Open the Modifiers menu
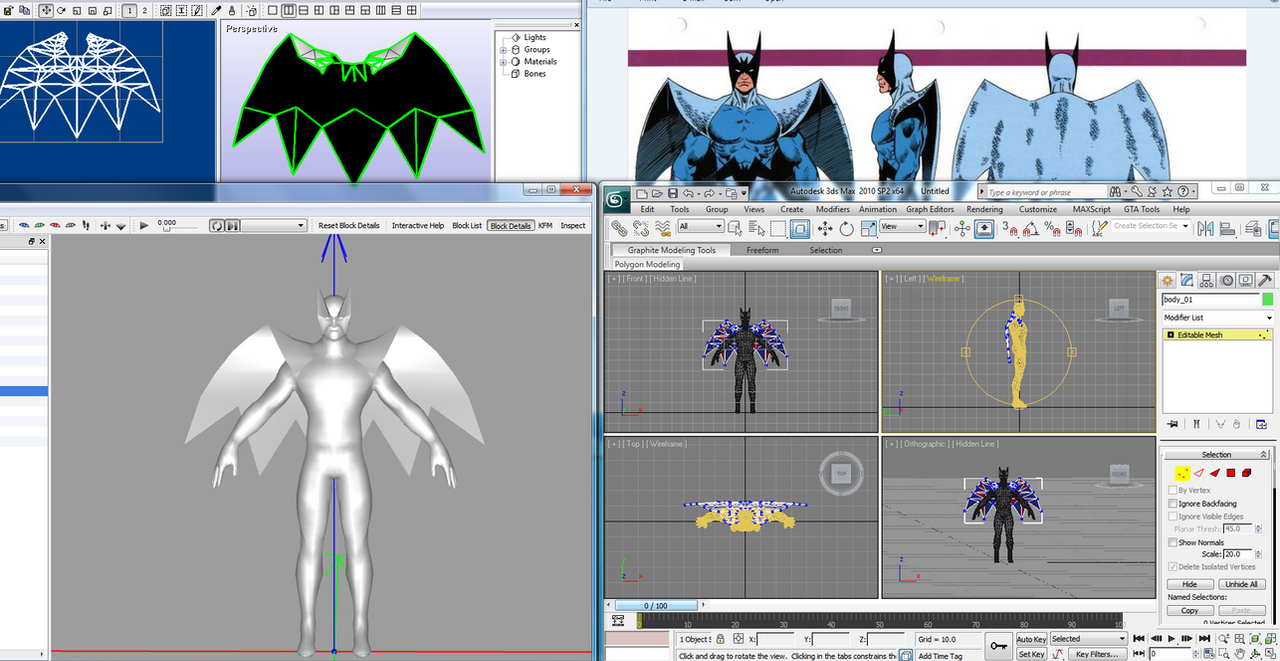This screenshot has width=1280, height=661. pos(832,209)
